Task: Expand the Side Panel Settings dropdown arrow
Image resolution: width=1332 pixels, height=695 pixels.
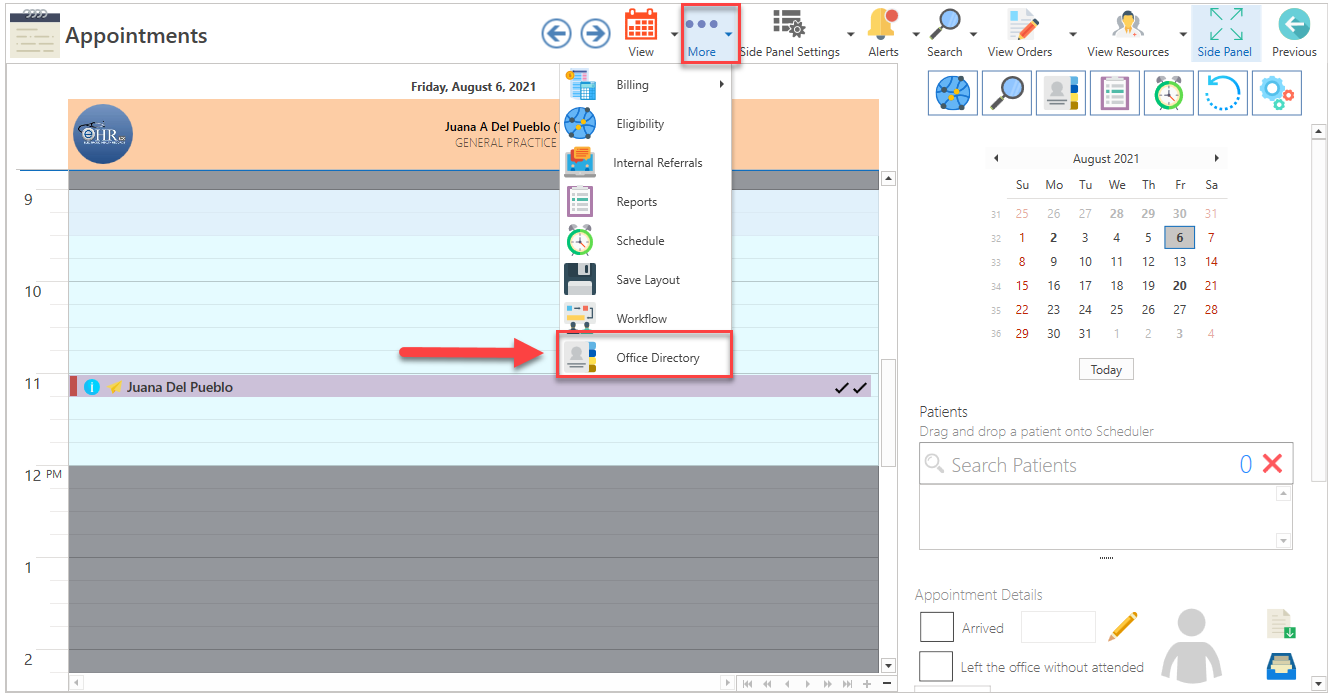Action: (851, 34)
